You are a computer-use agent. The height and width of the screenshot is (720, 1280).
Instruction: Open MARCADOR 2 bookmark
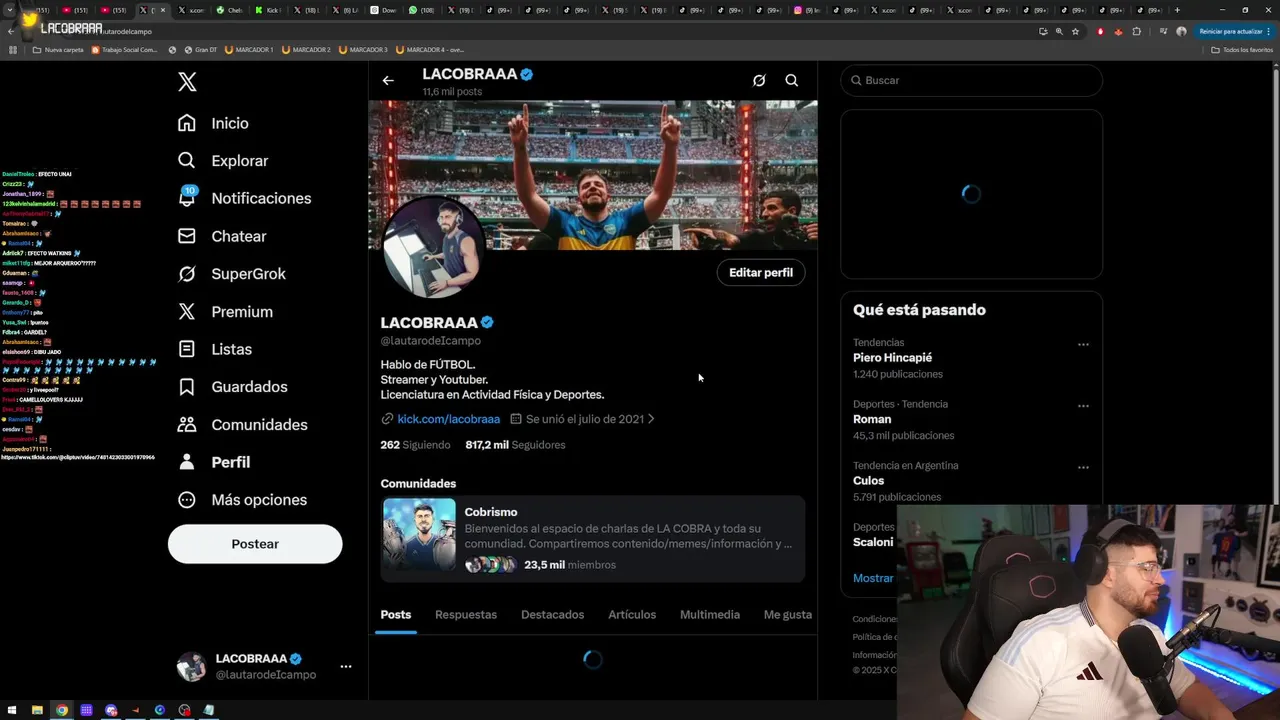click(306, 49)
